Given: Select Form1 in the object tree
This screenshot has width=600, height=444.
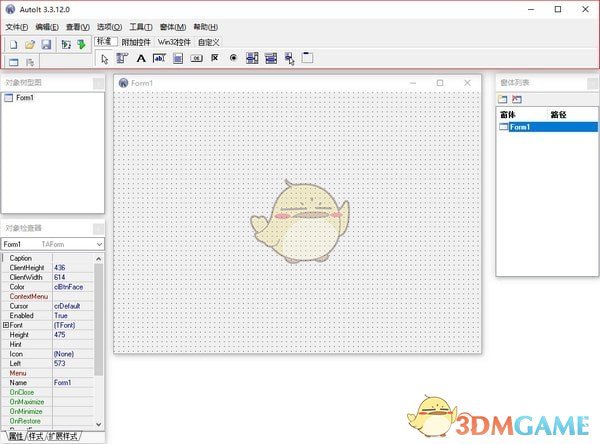Looking at the screenshot, I should pos(24,98).
